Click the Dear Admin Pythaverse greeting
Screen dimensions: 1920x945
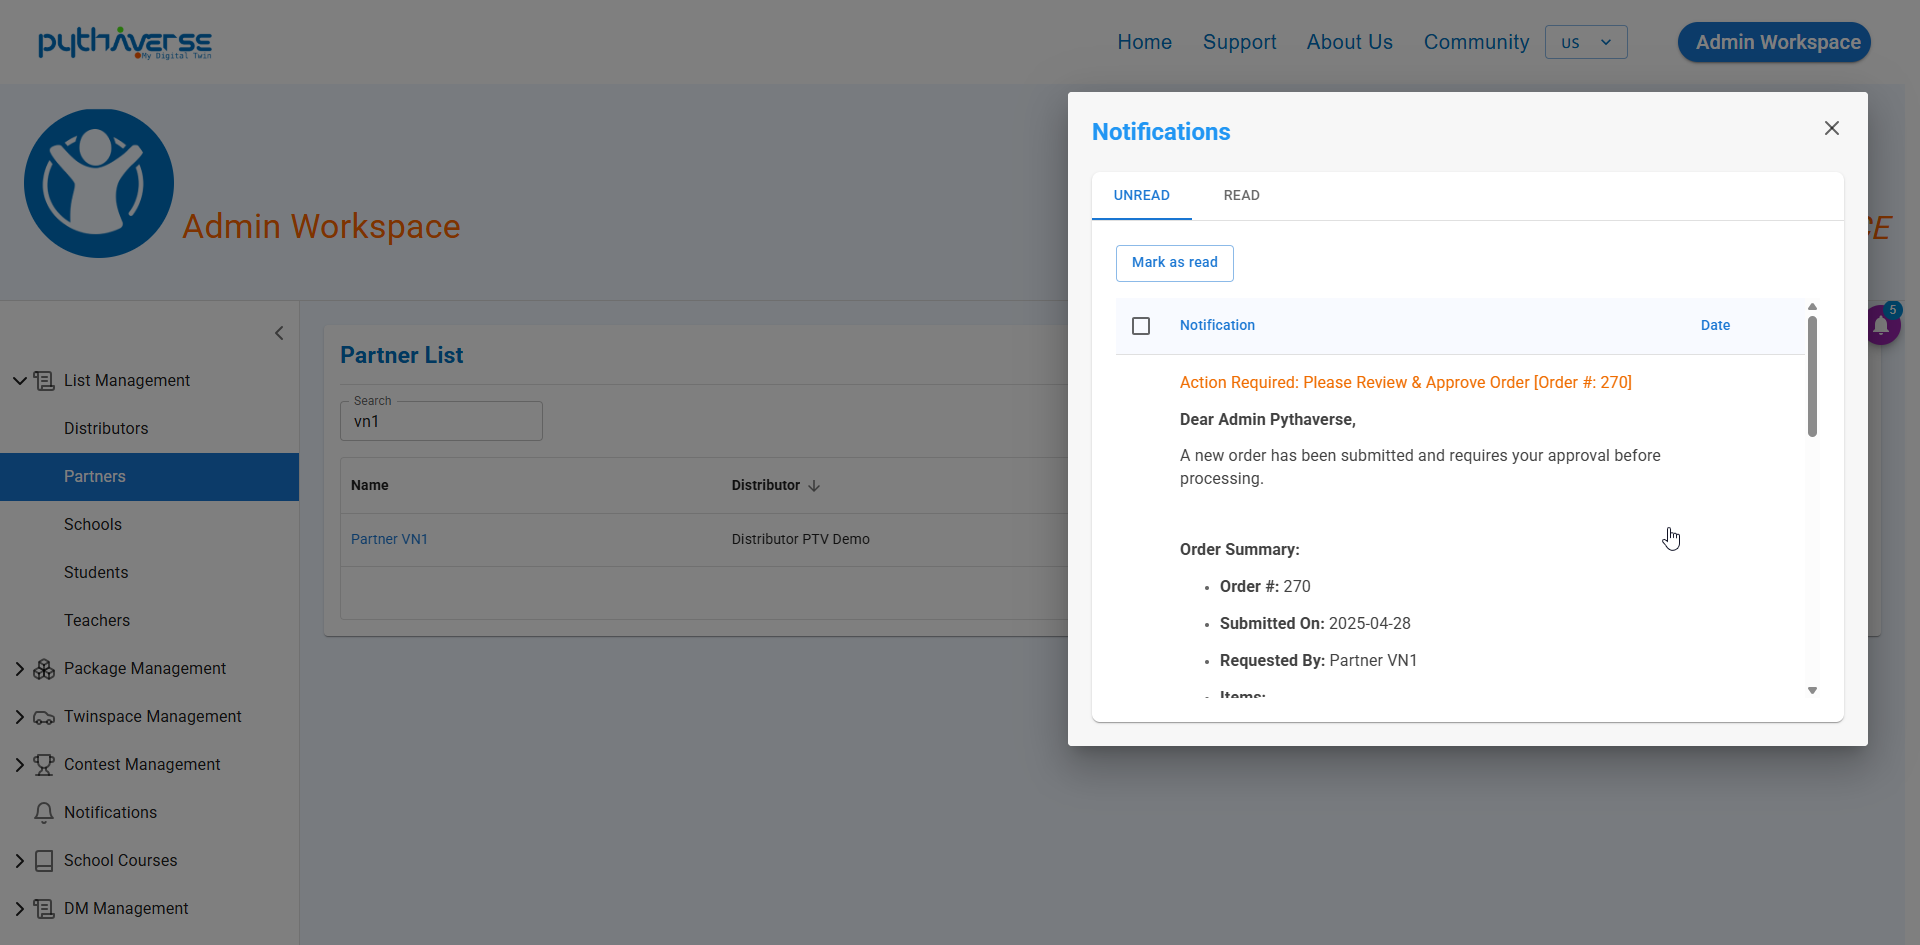click(1268, 420)
